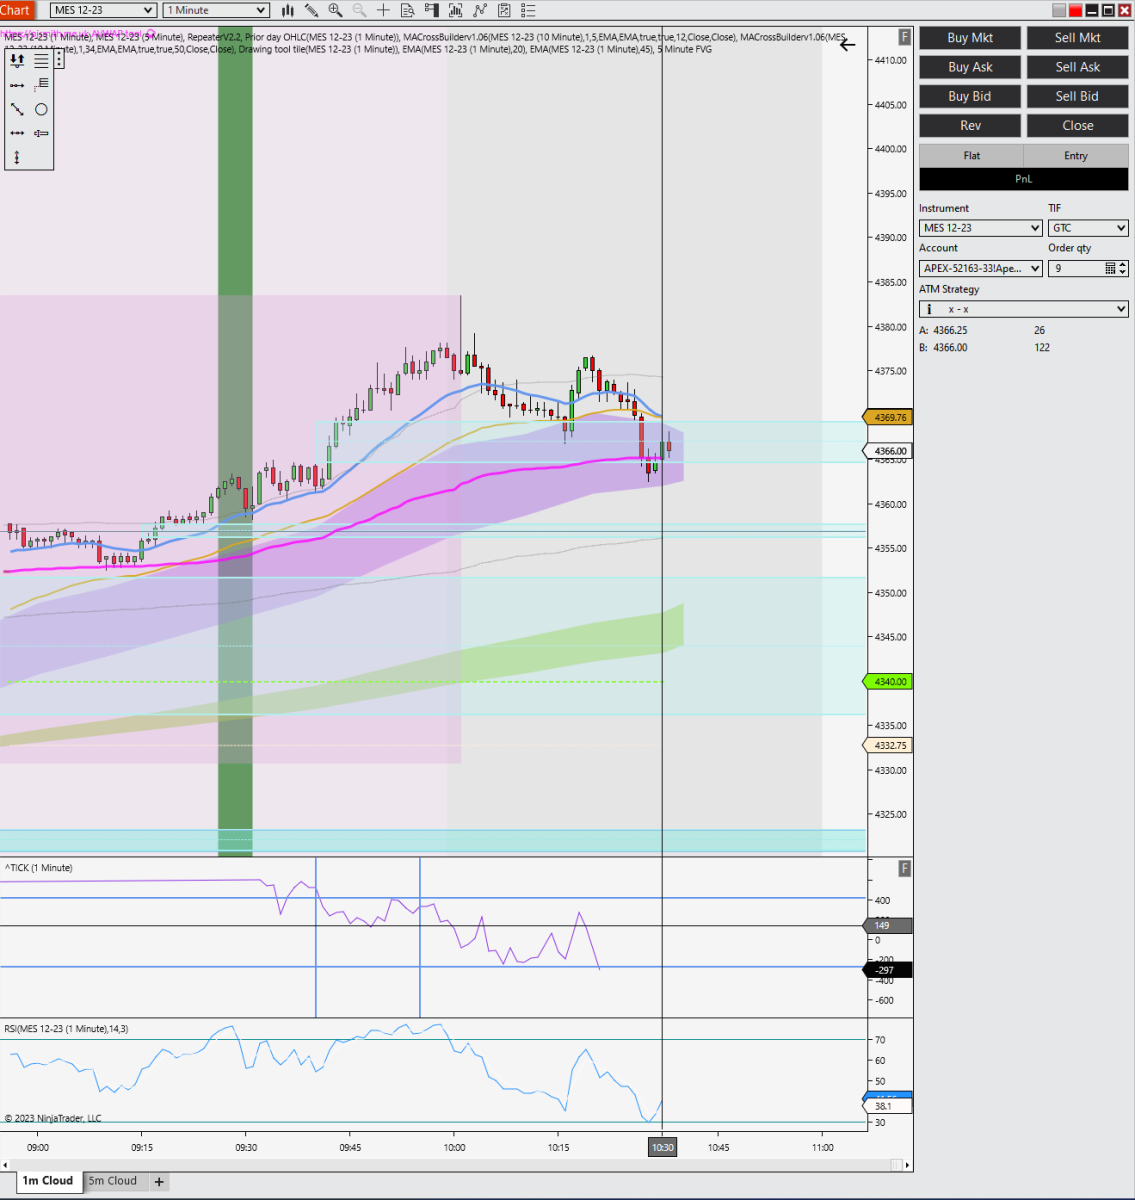Screen dimensions: 1135x1200
Task: Click the Rev button
Action: coord(970,125)
